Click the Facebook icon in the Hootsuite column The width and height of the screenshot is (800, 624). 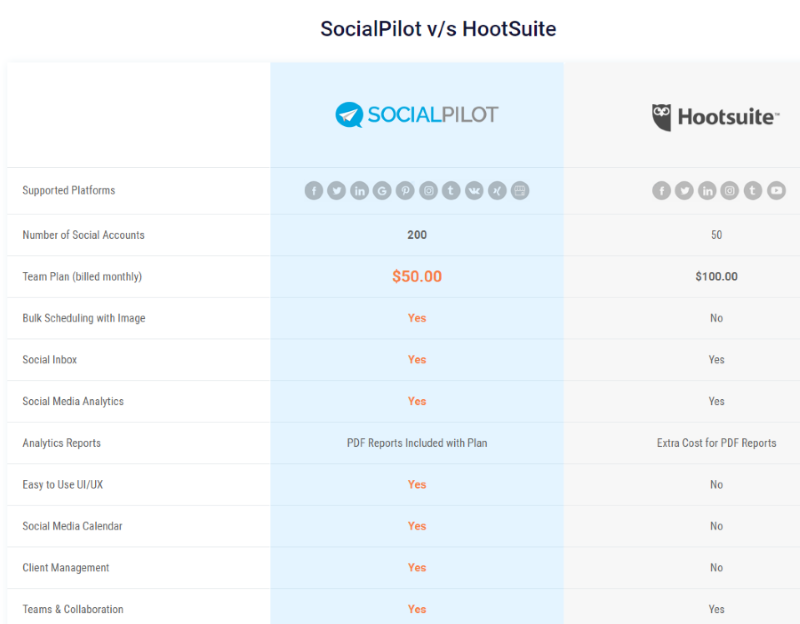(x=661, y=191)
